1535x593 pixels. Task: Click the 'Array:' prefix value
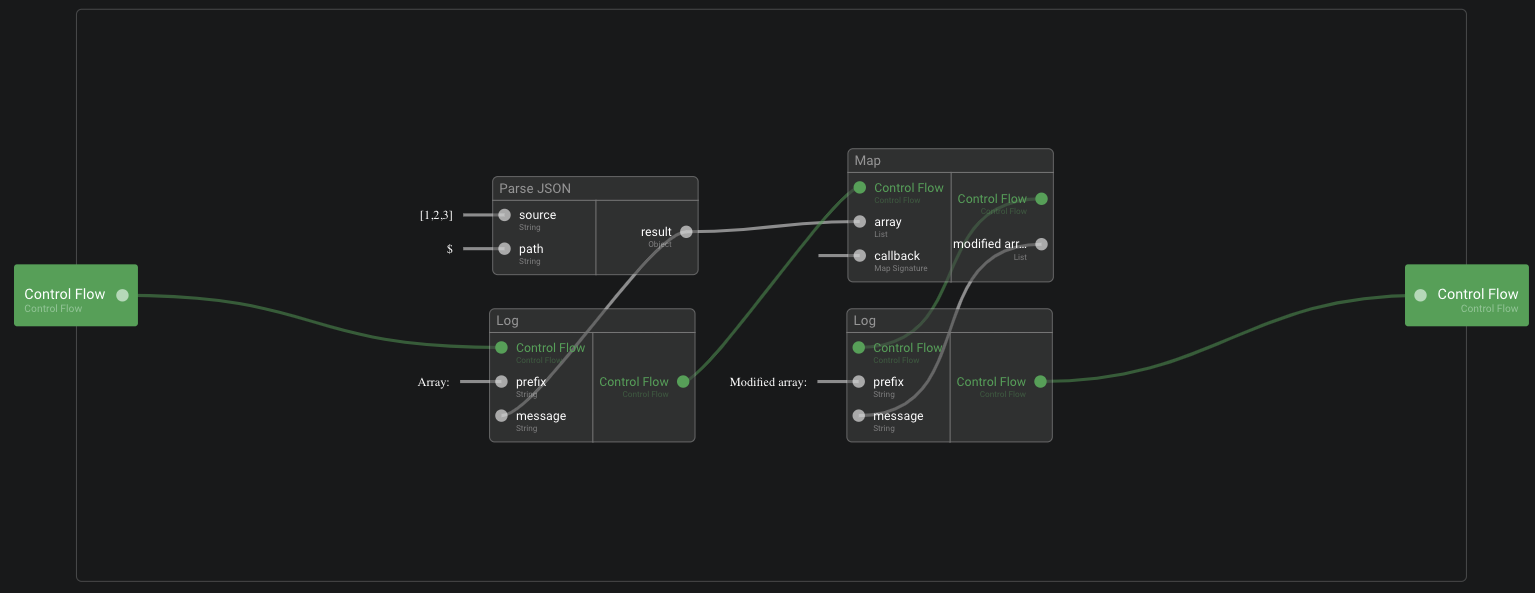pos(434,382)
